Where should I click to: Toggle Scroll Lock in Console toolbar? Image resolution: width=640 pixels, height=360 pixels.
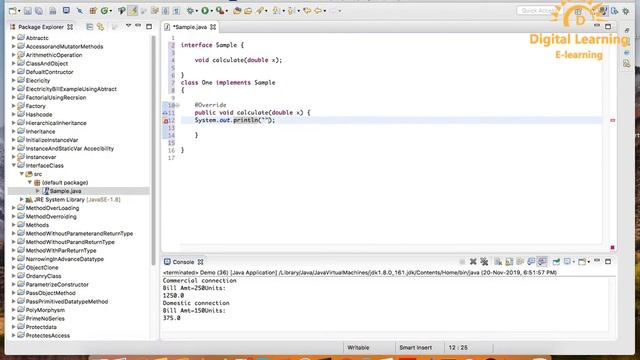point(509,262)
